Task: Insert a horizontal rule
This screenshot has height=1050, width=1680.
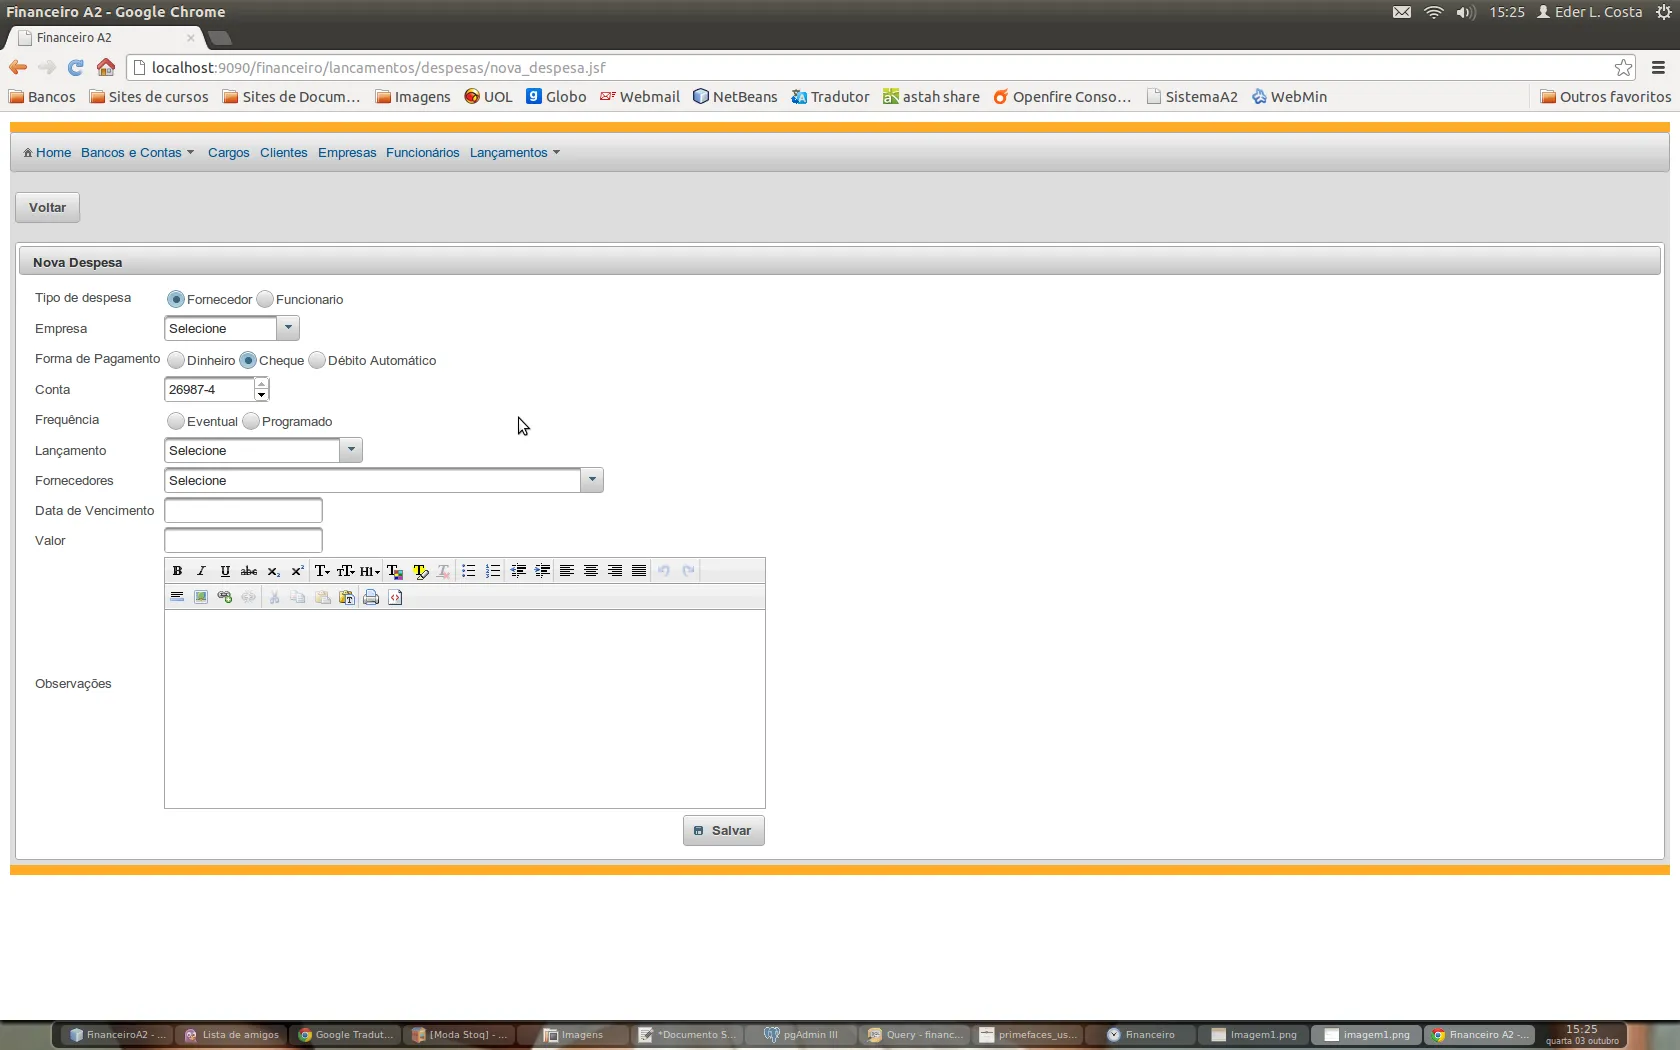Action: 177,597
